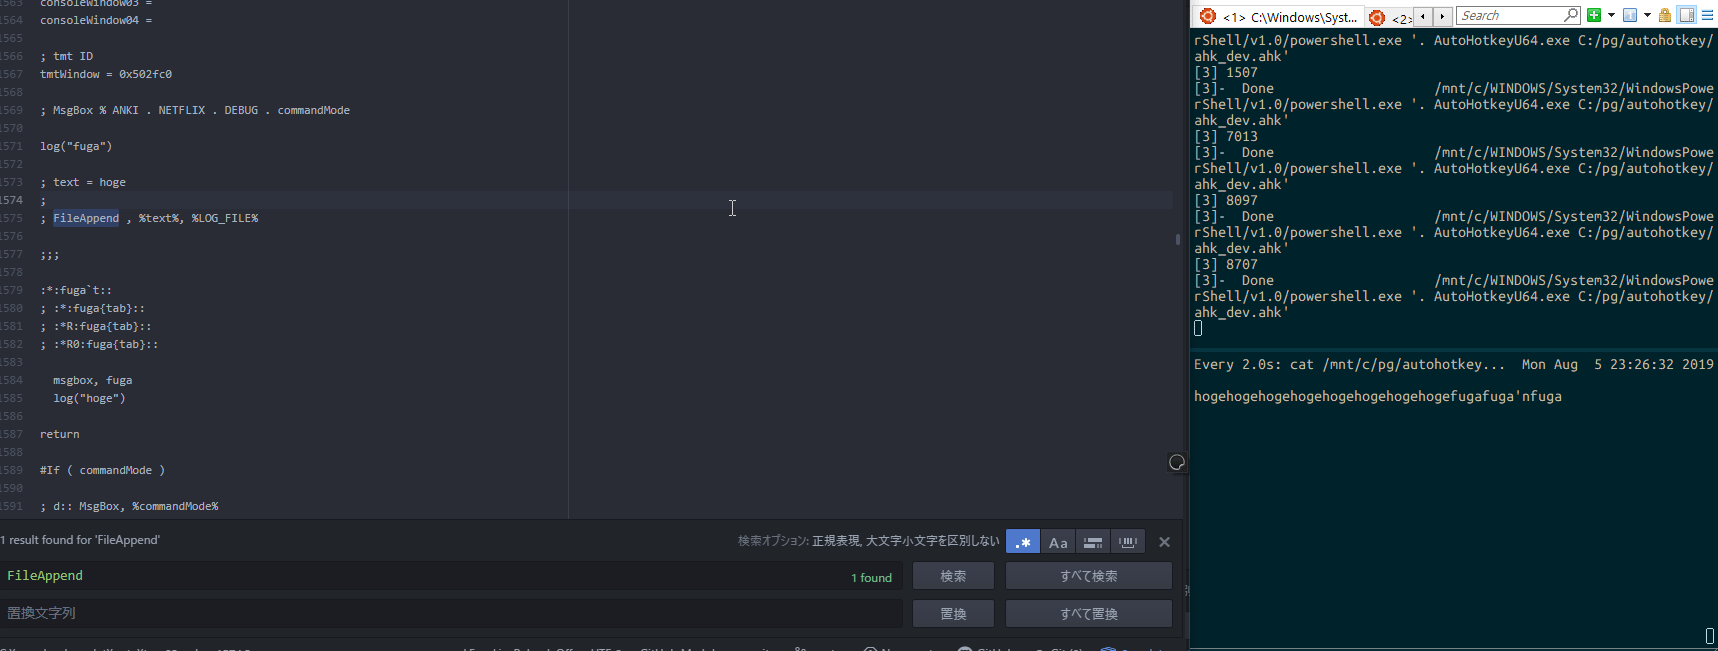Switch to the first console tab C:\Windows\Syst...
The width and height of the screenshot is (1718, 651).
click(x=1279, y=16)
